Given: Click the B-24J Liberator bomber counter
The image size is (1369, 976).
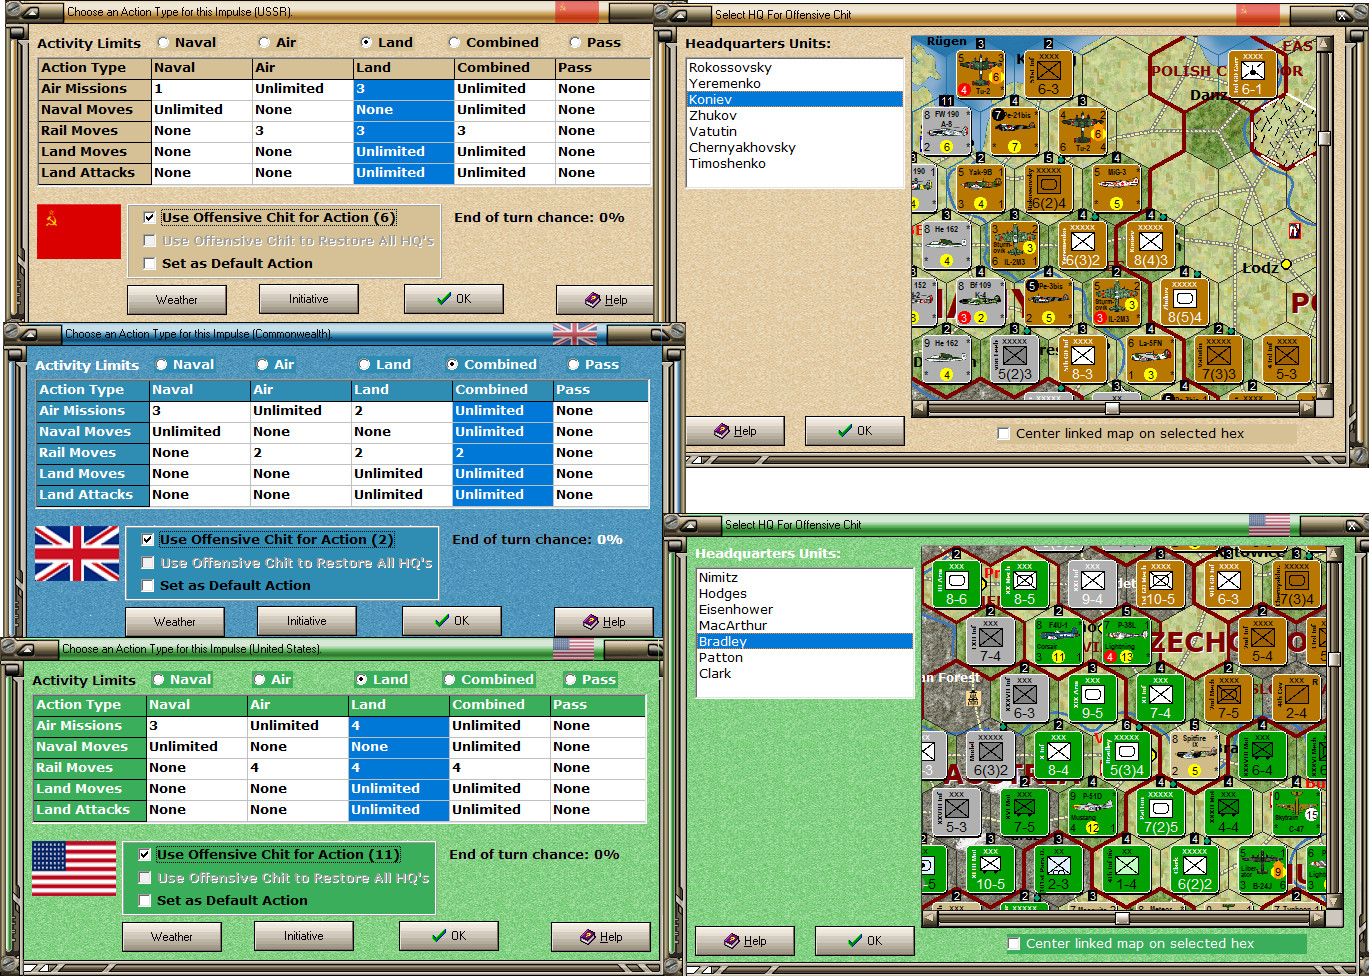Looking at the screenshot, I should [x=1263, y=869].
